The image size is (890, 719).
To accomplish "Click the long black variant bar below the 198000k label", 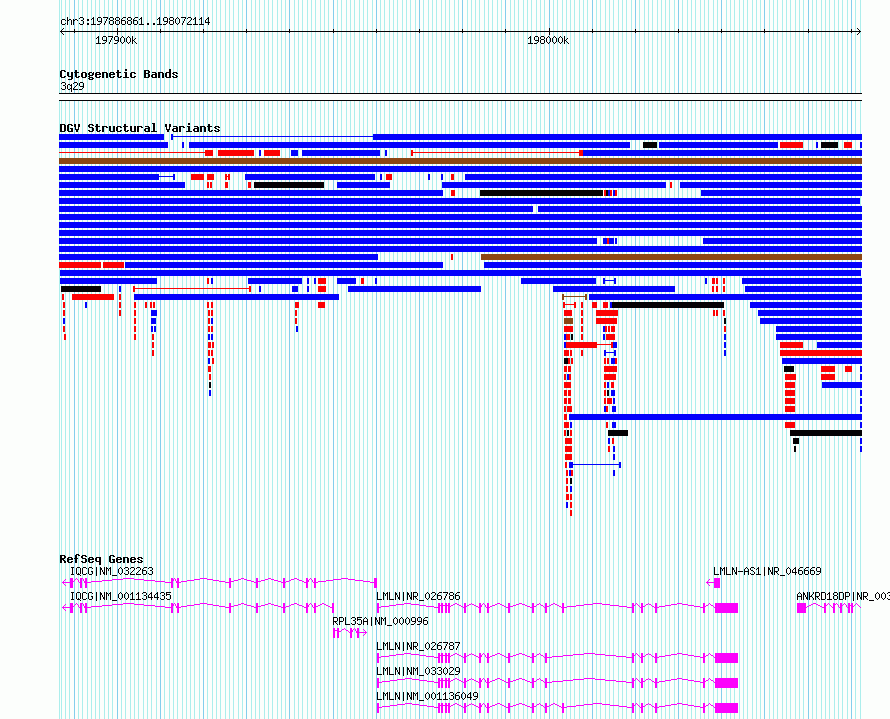I will pos(541,193).
